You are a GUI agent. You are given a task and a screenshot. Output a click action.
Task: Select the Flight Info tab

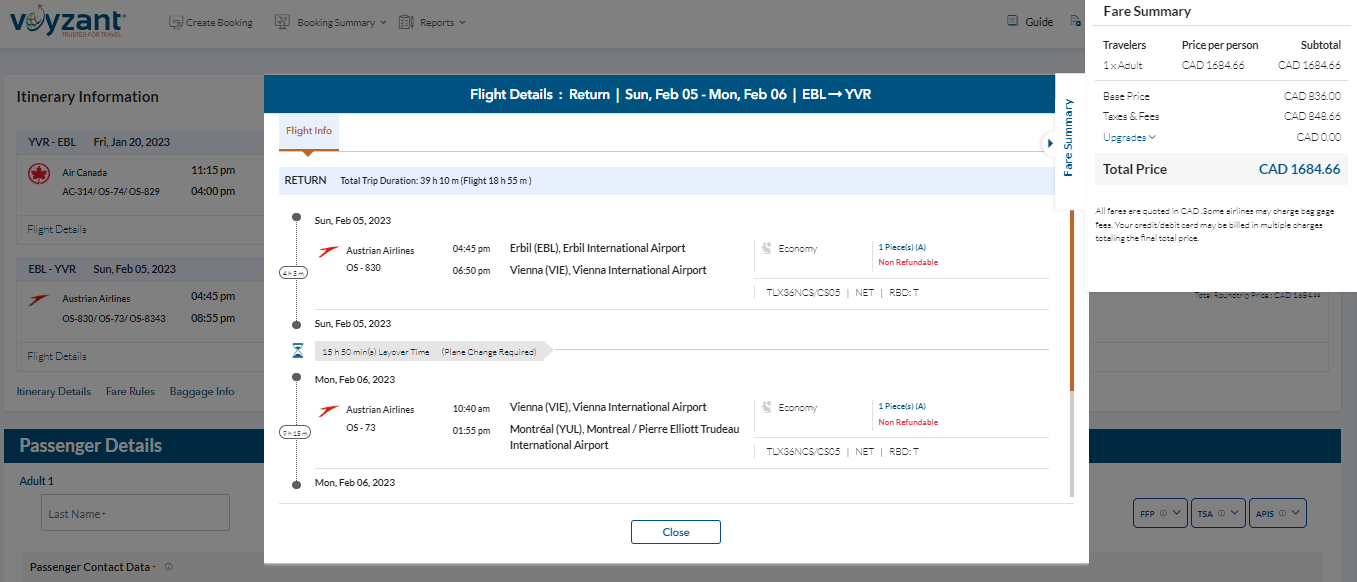click(x=308, y=131)
